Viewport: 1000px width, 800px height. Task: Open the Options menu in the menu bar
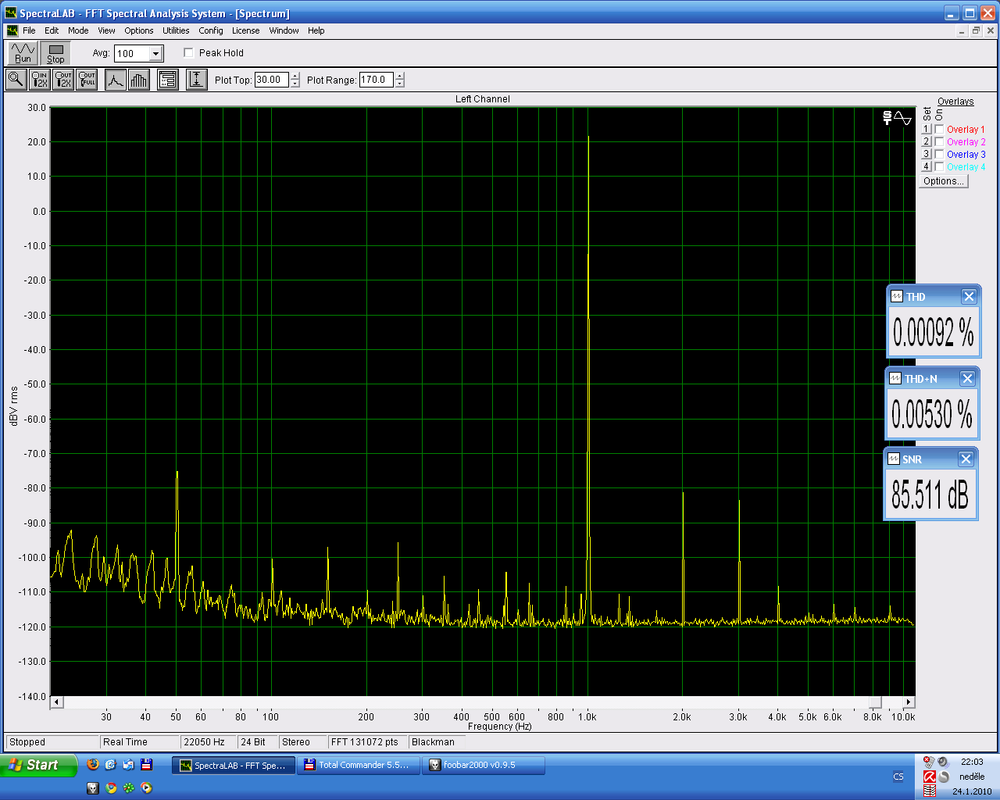[x=139, y=31]
